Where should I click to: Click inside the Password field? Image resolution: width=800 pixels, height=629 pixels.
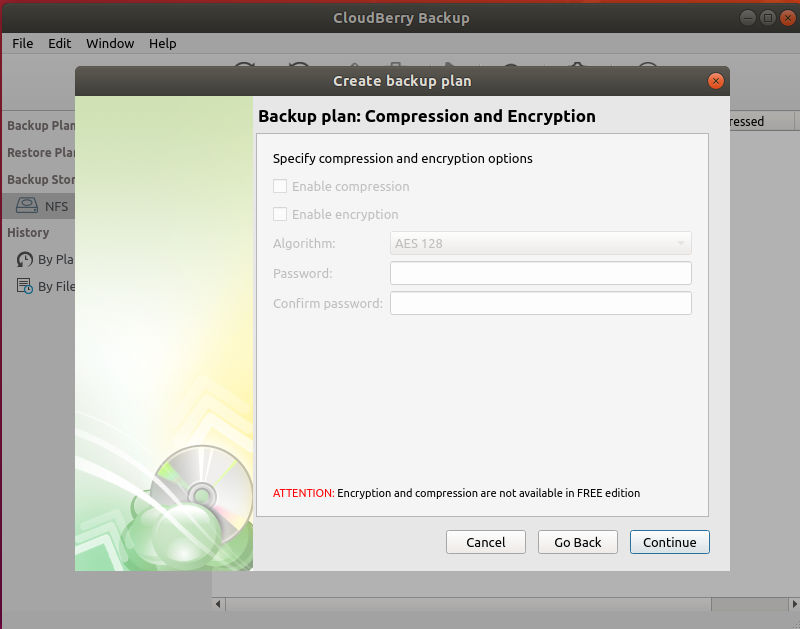click(x=540, y=272)
